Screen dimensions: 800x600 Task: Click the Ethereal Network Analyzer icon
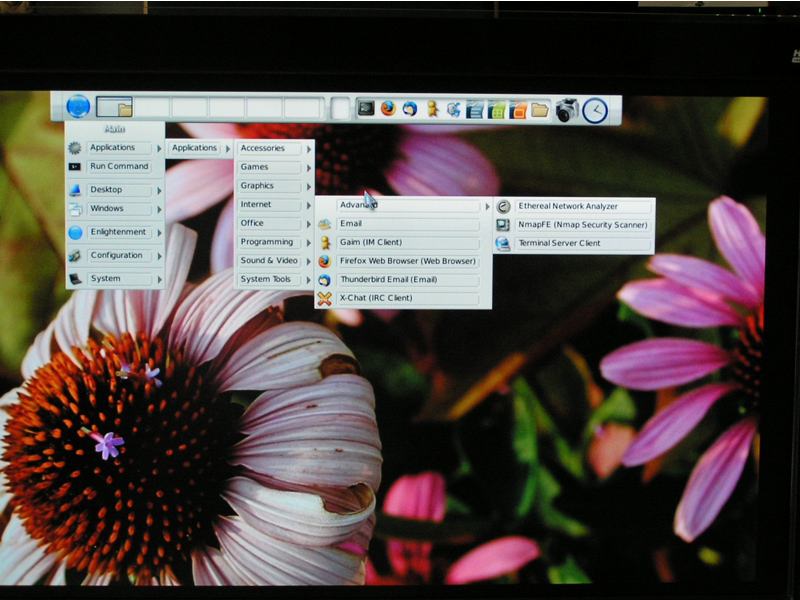tap(503, 207)
